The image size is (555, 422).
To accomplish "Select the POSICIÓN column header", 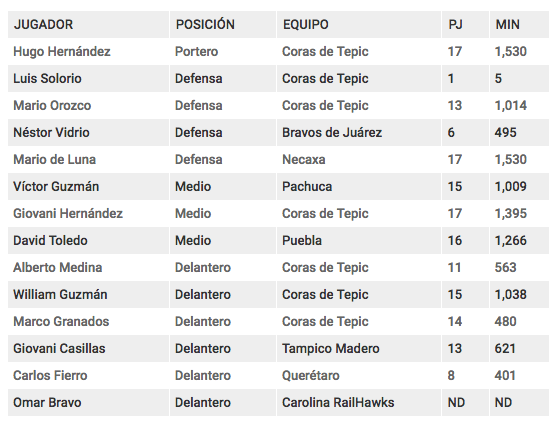I will 205,24.
